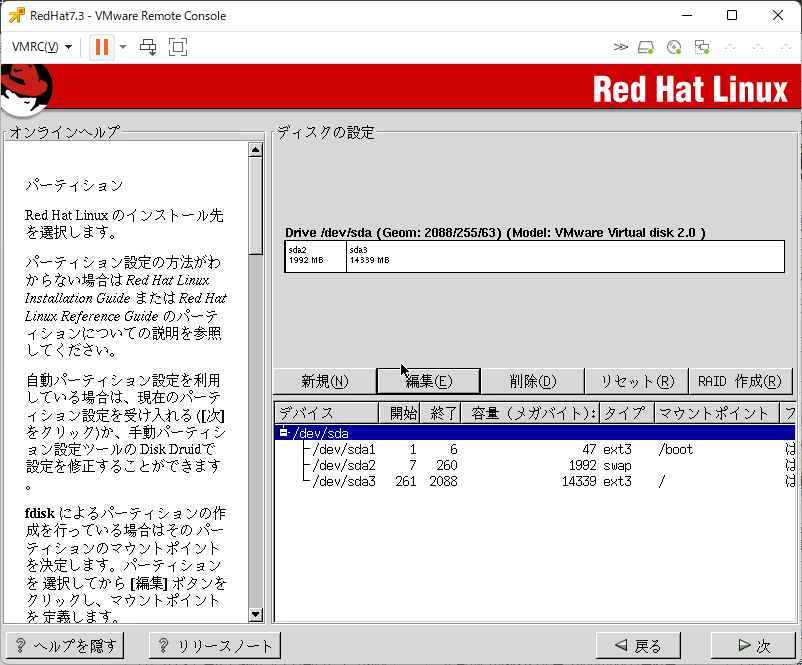Click the RAID 作成(R) button

(740, 381)
